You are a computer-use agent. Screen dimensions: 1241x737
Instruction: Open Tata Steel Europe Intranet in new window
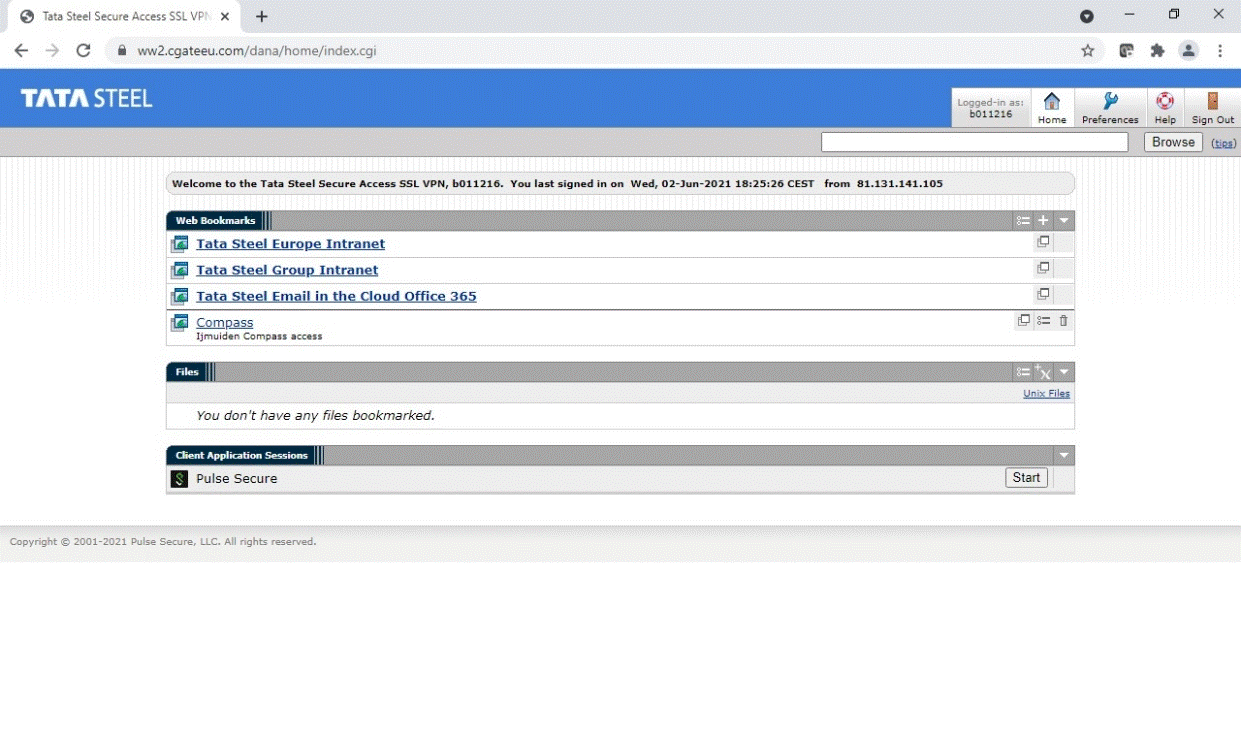tap(1043, 242)
